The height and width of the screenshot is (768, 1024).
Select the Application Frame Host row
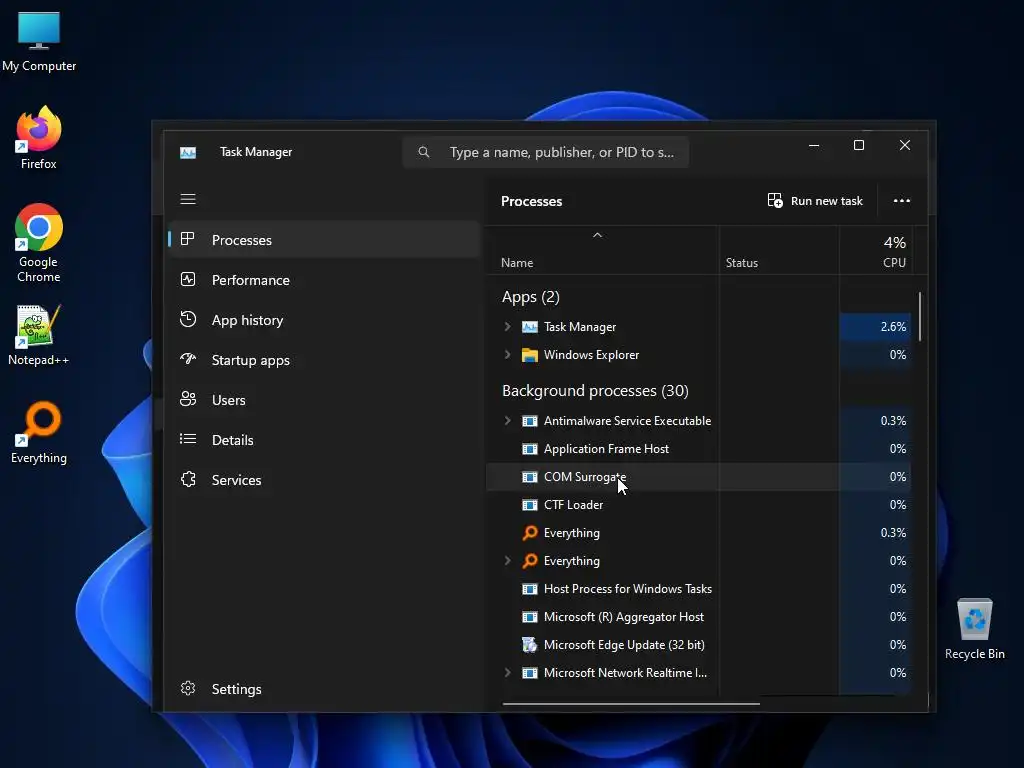(699, 449)
